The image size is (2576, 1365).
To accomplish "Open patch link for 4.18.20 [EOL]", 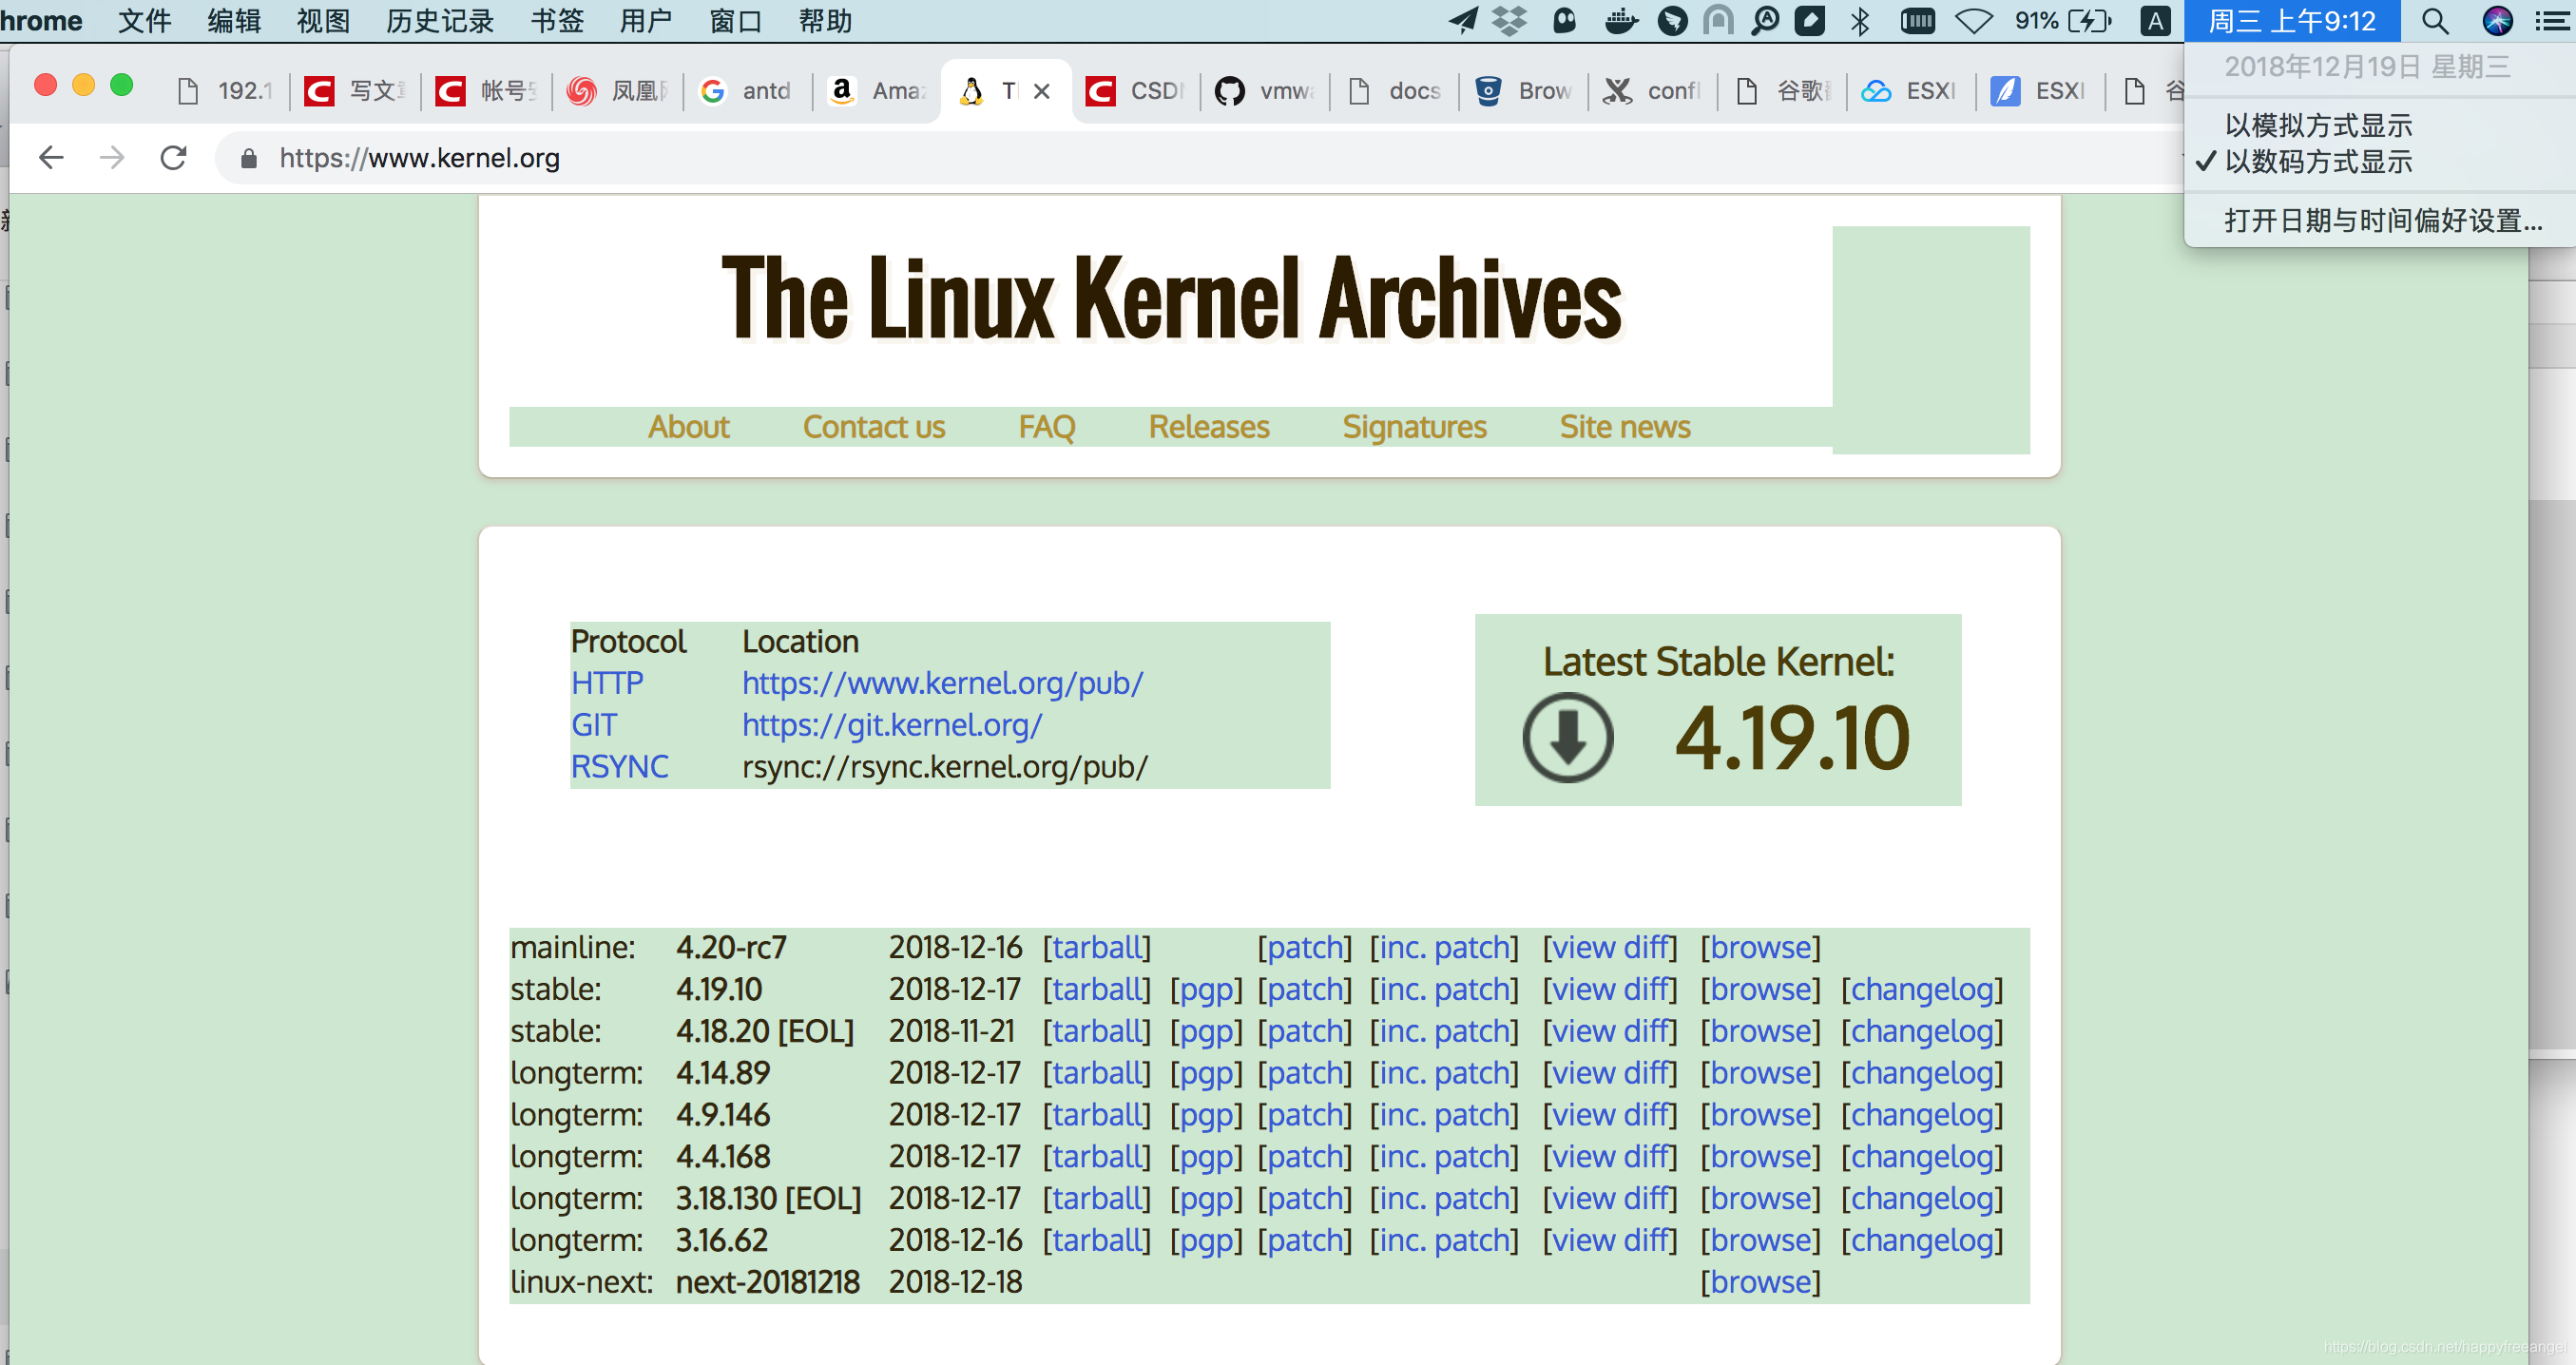I will coord(1304,1031).
